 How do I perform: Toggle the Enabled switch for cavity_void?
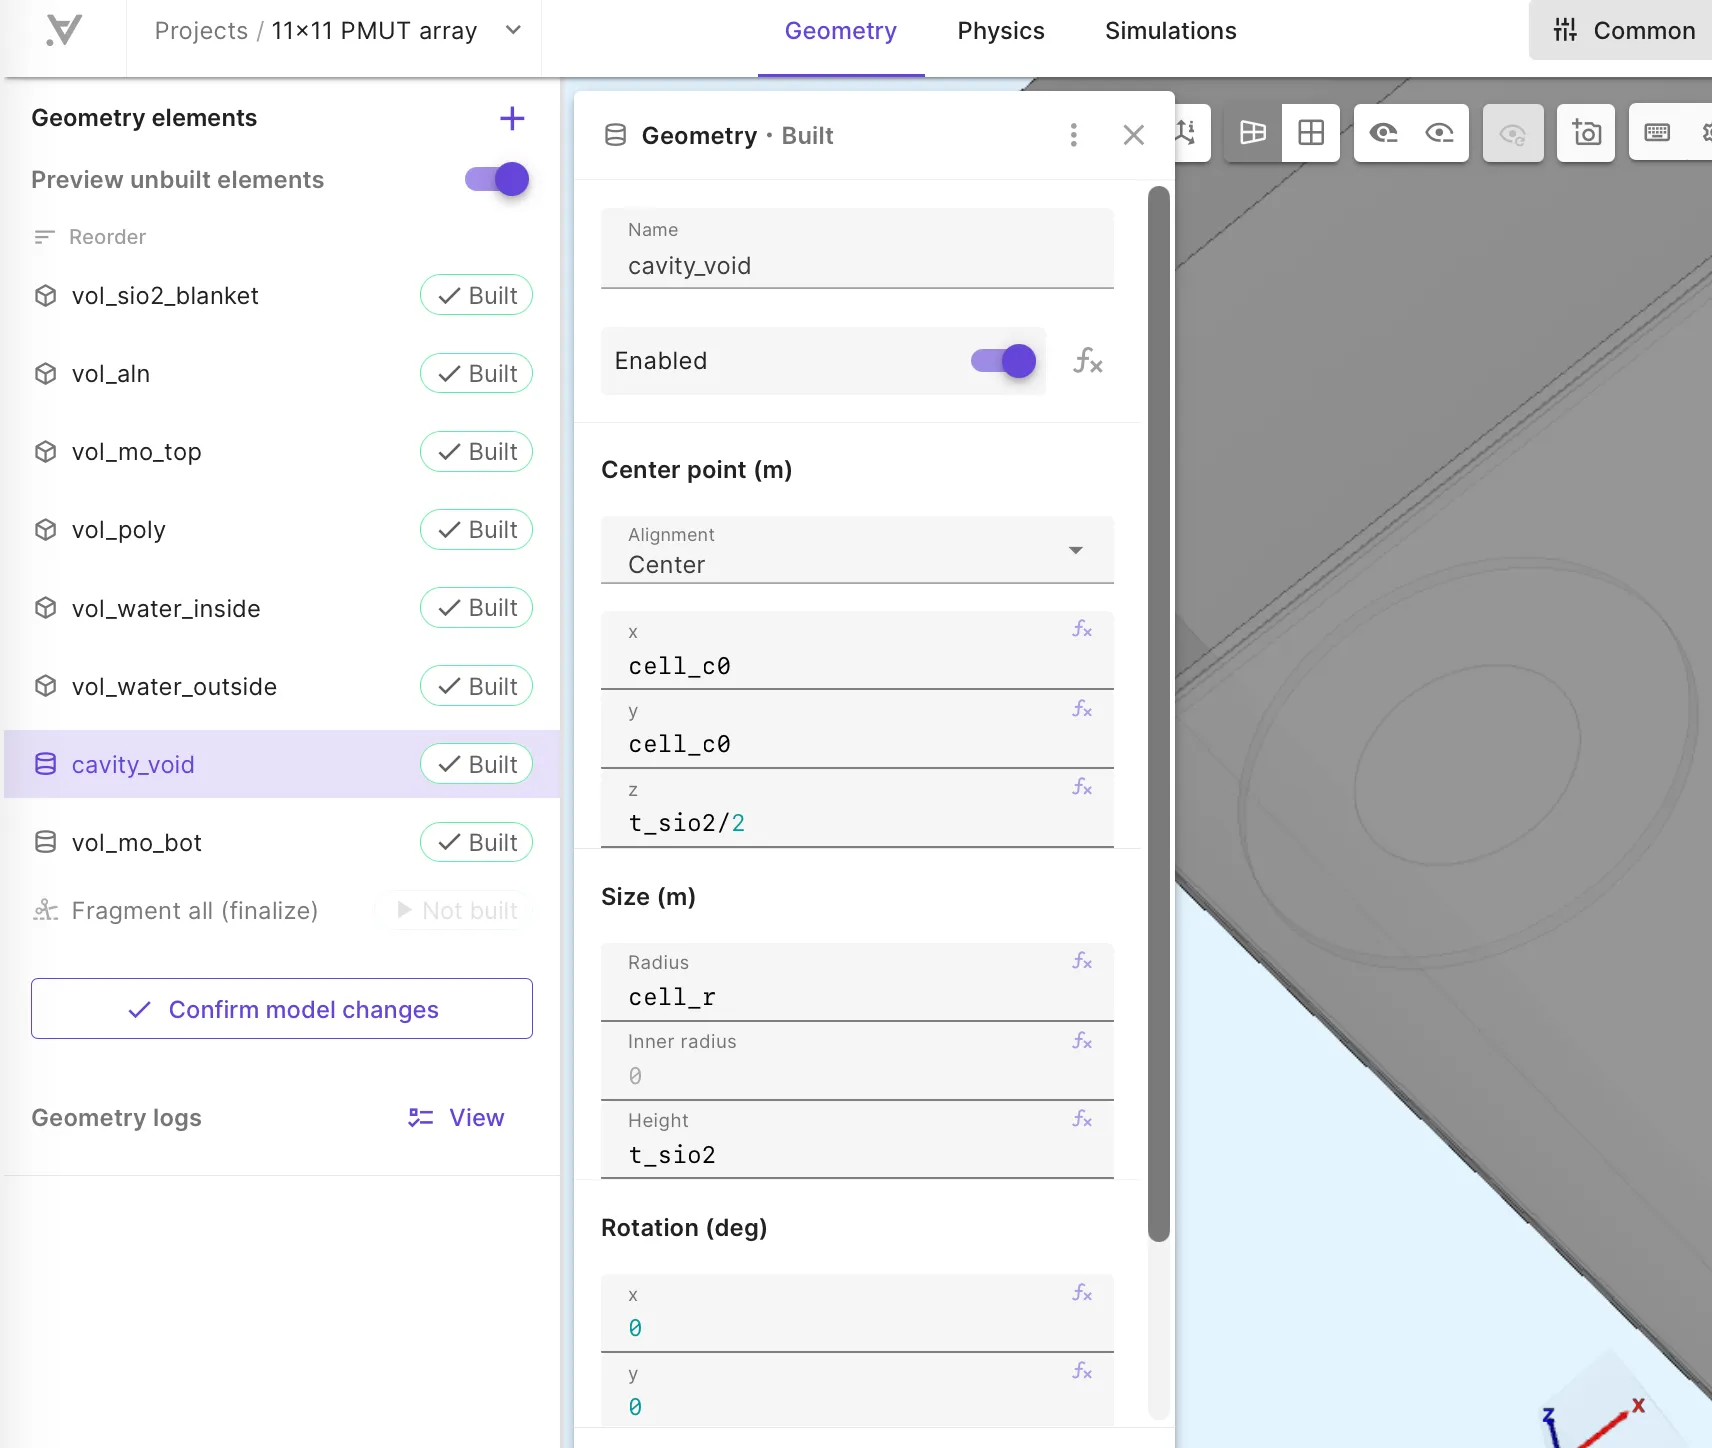(1003, 361)
